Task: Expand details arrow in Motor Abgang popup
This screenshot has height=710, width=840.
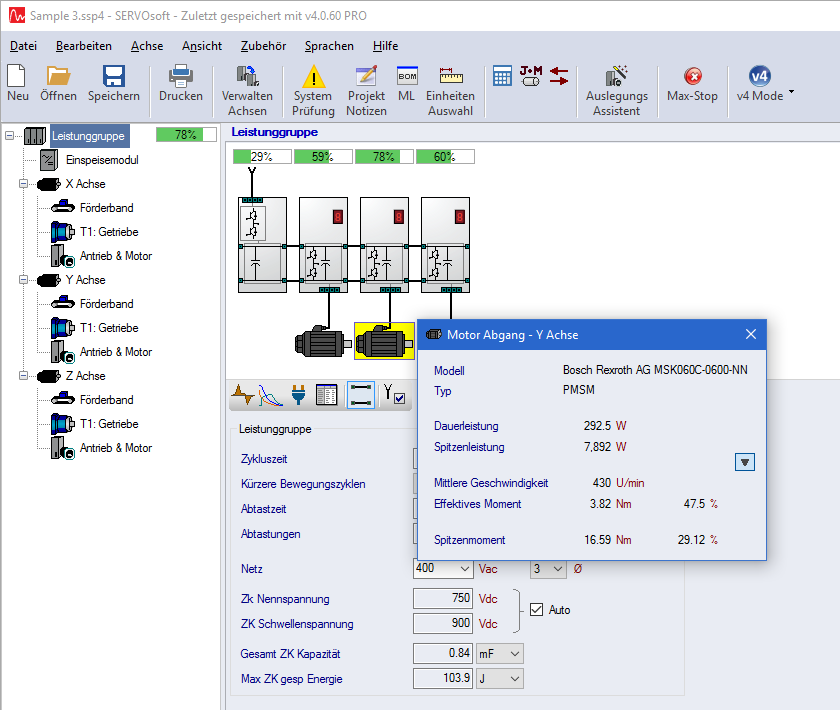Action: coord(744,461)
